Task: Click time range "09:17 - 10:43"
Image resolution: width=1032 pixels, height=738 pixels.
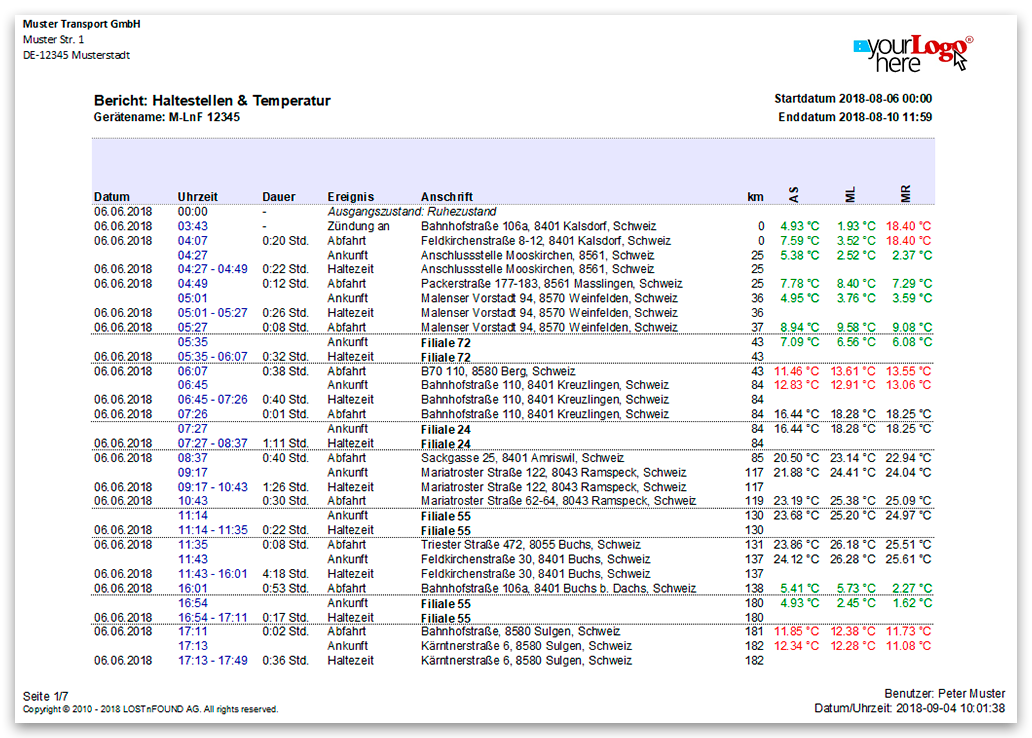Action: point(213,487)
